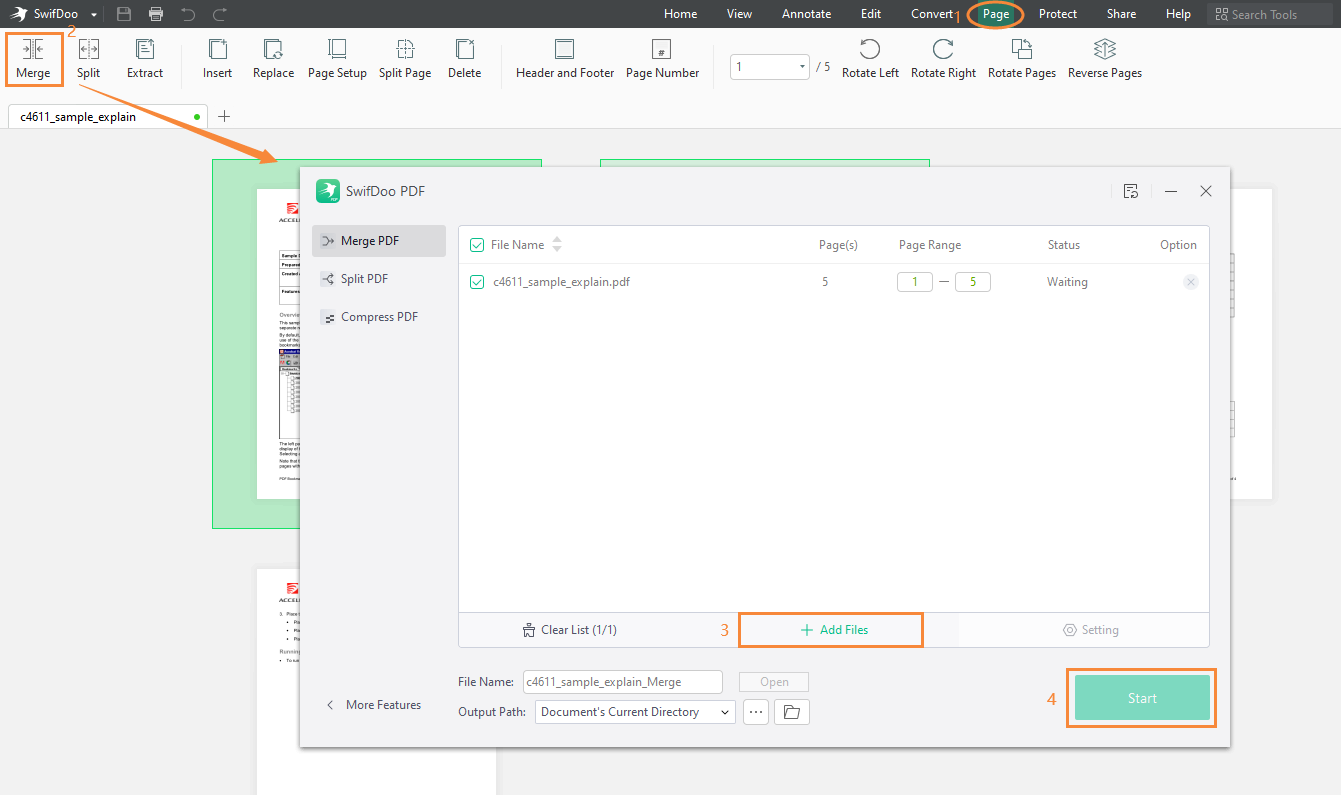Go back to More Features
The image size is (1341, 795).
click(373, 705)
